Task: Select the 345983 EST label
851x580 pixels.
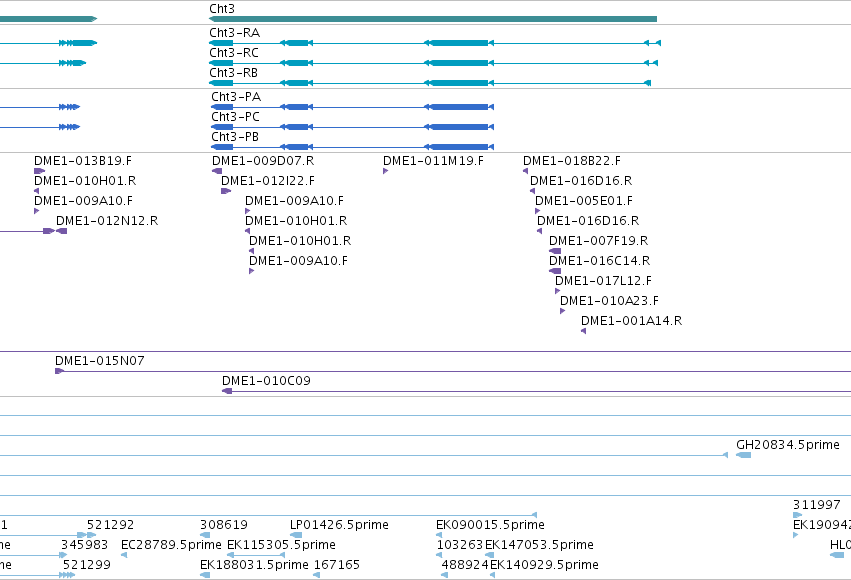Action: coord(85,545)
